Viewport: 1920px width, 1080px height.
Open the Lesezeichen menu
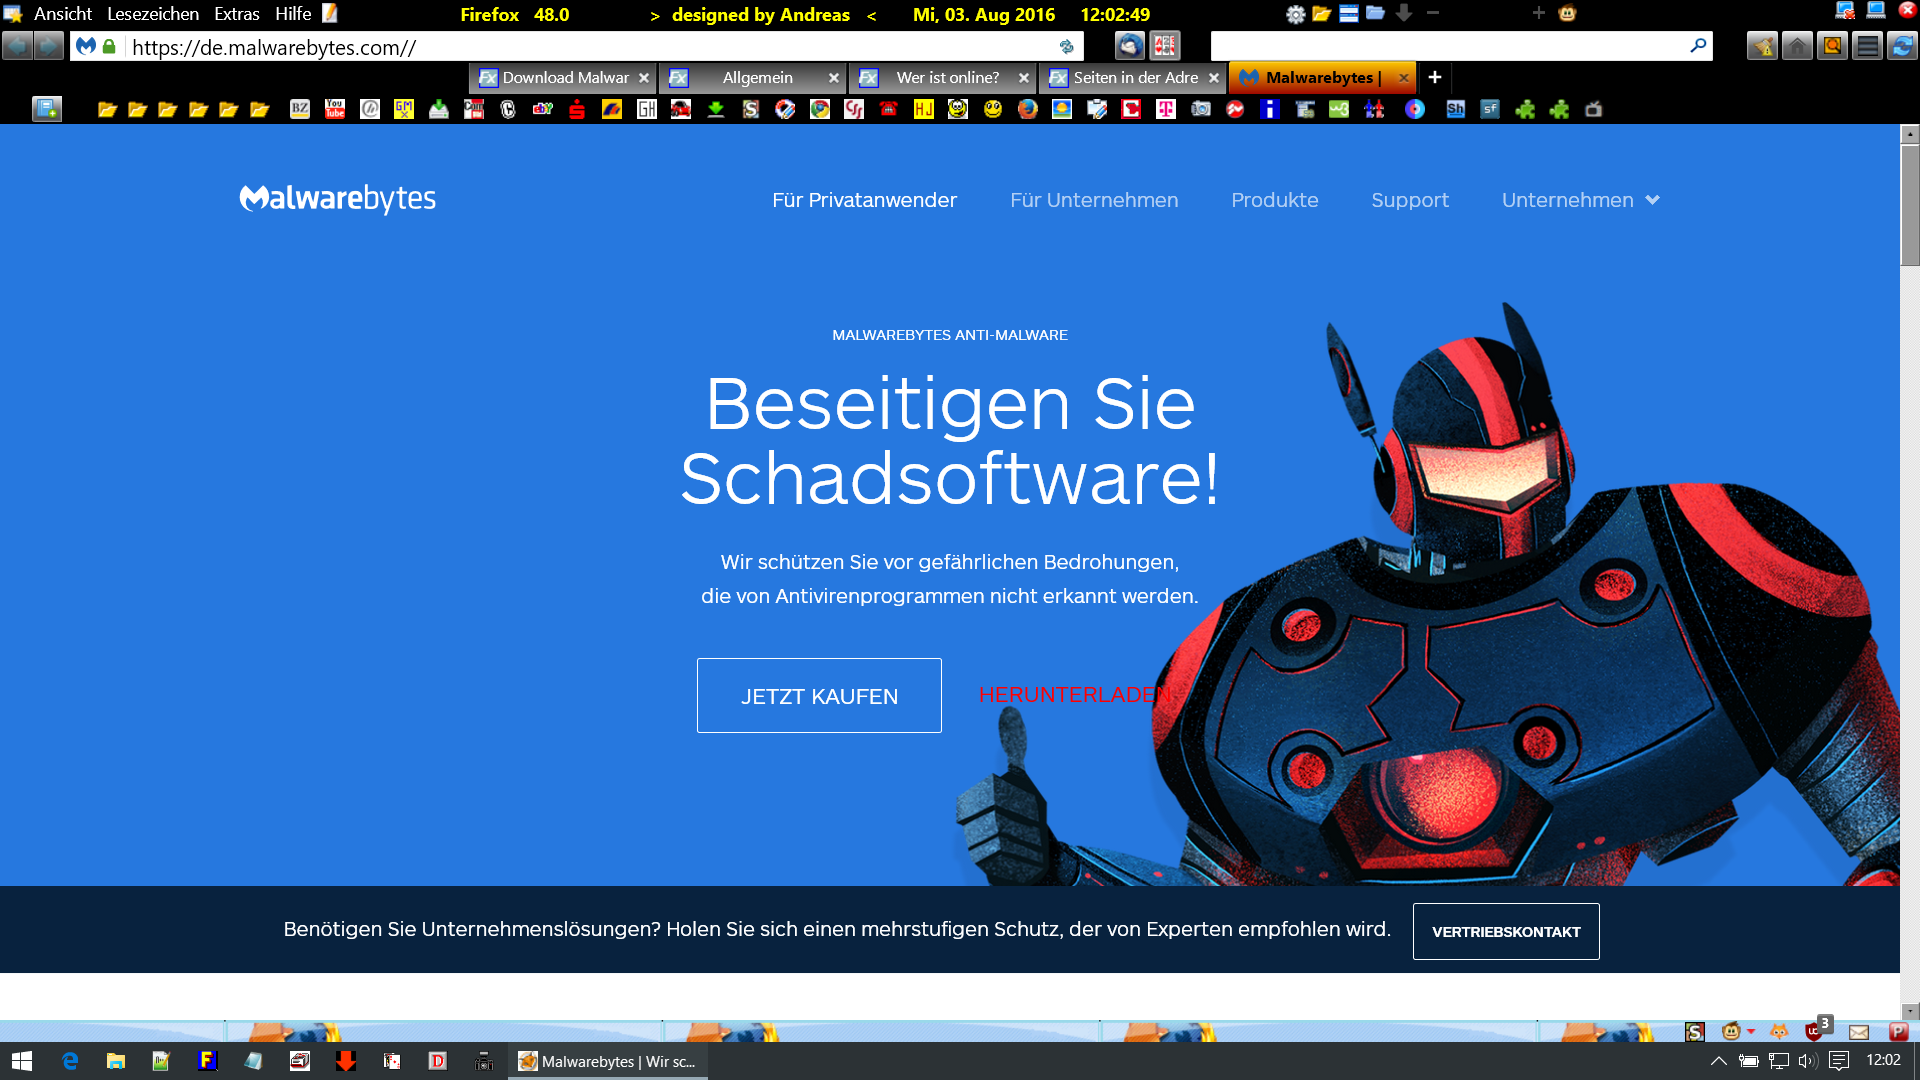point(153,14)
